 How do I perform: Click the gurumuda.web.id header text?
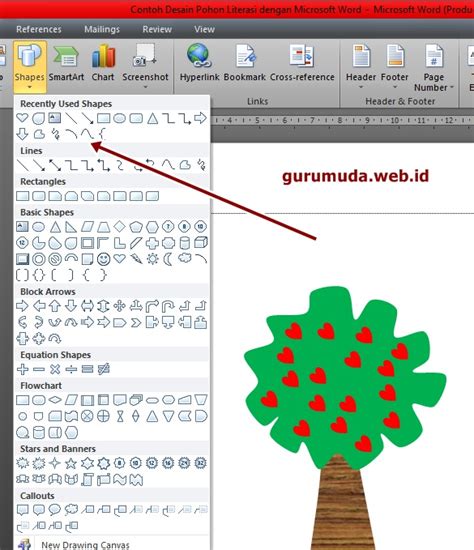355,176
